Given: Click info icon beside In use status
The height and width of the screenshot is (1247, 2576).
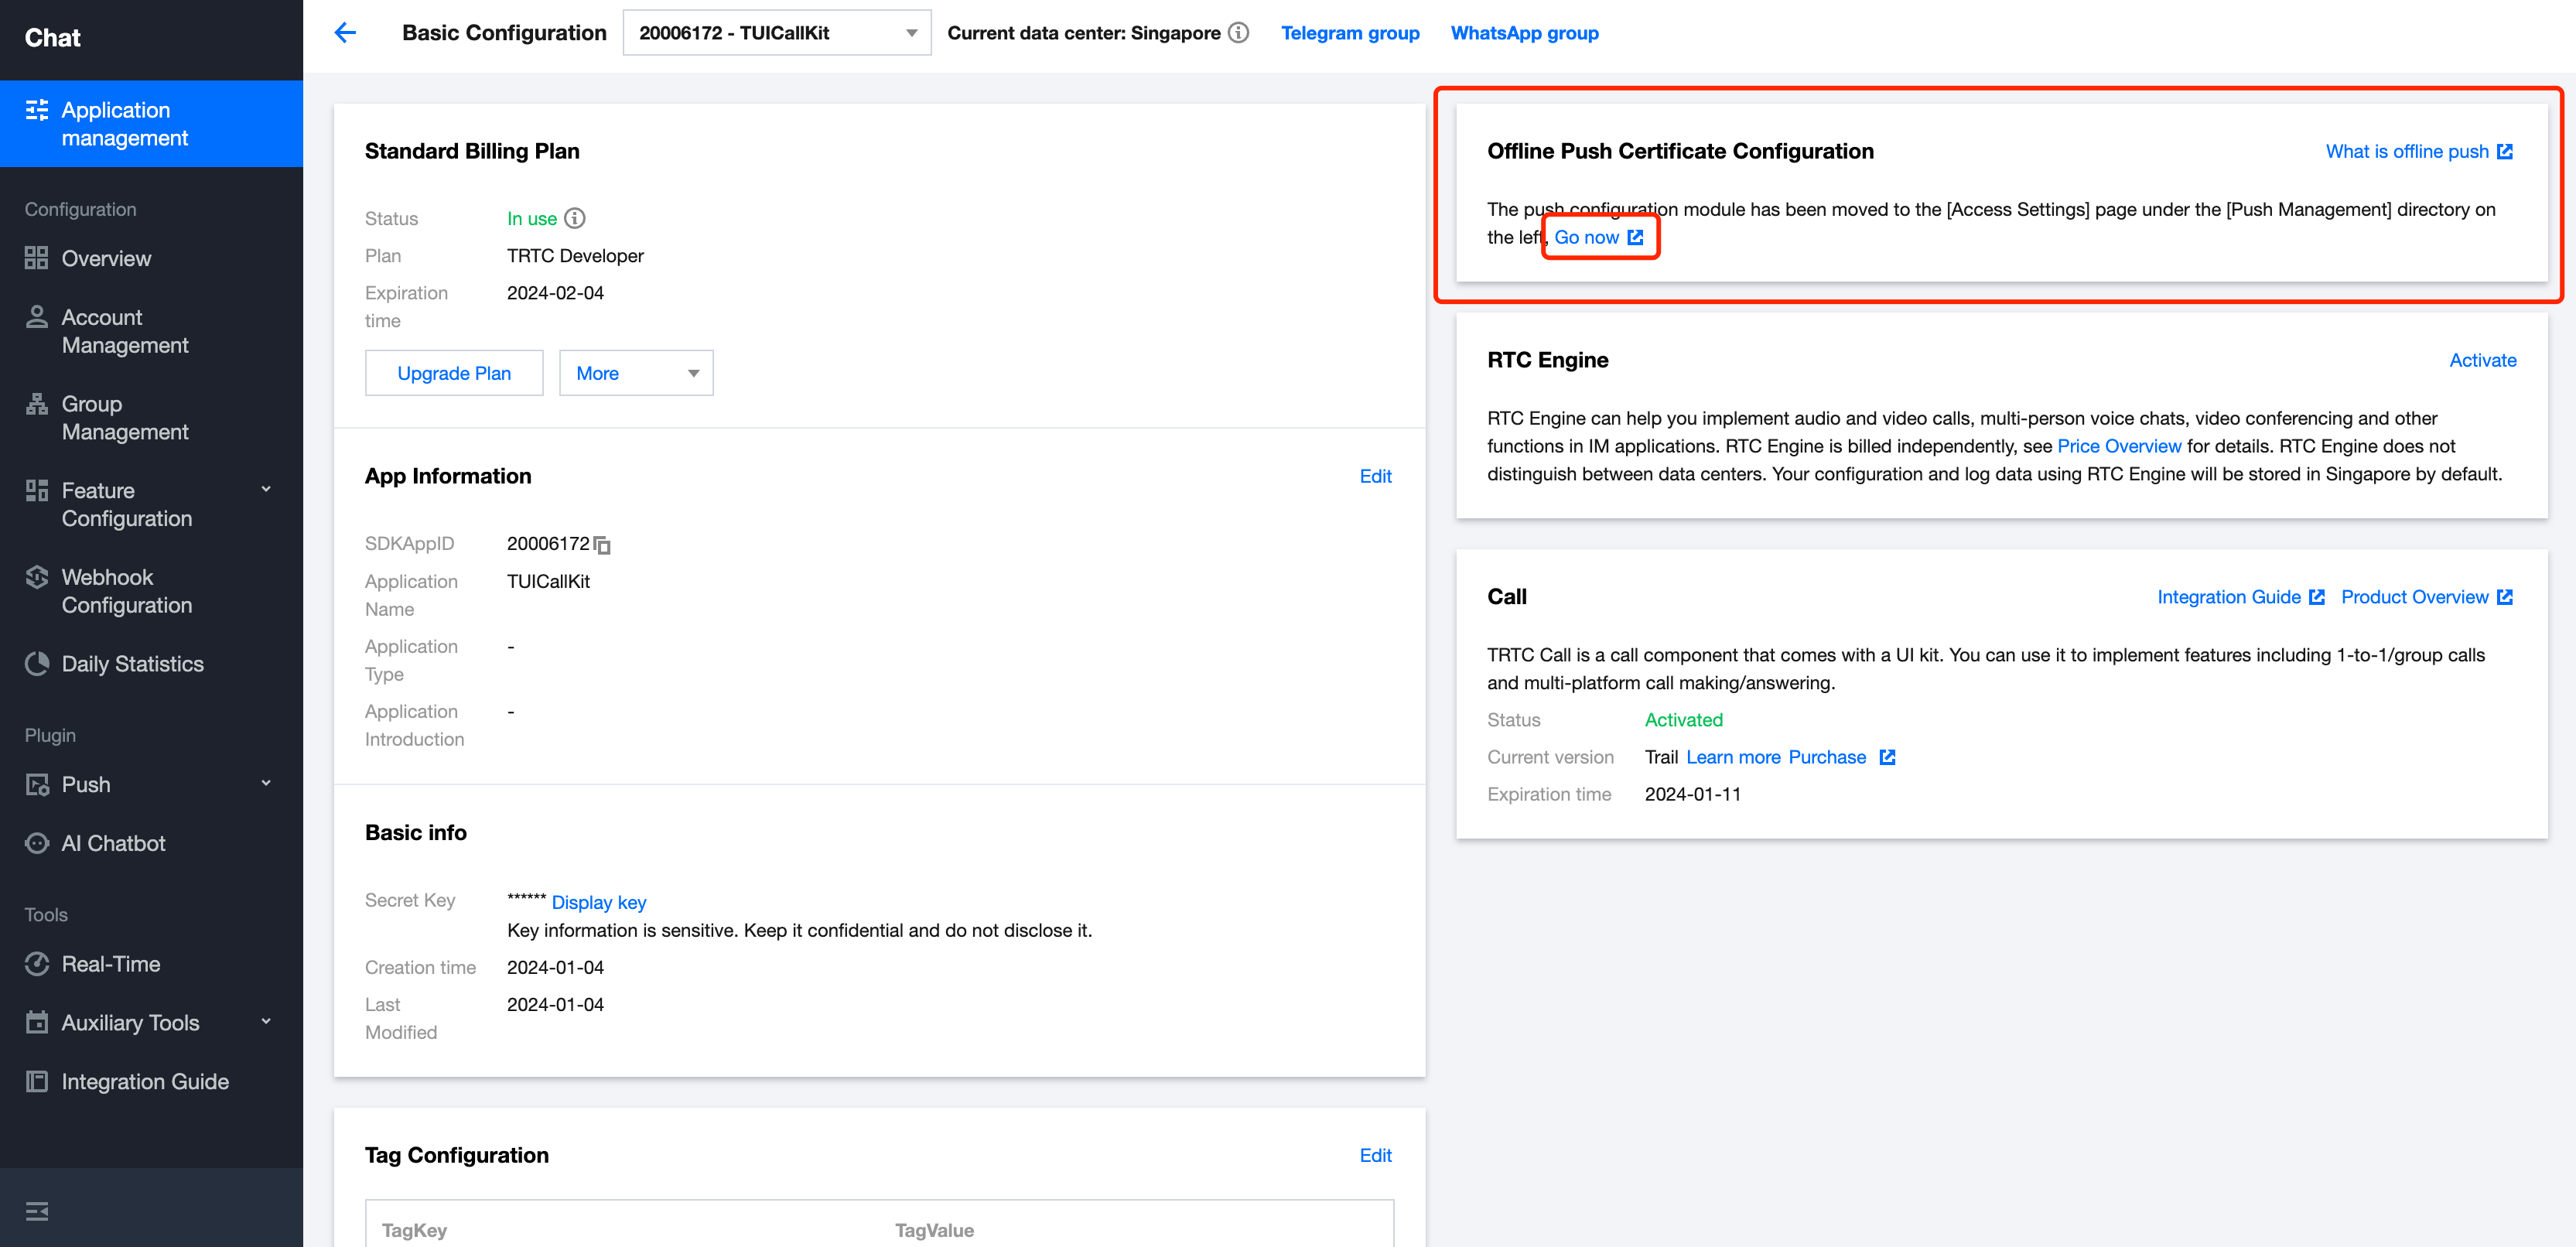Looking at the screenshot, I should point(575,218).
